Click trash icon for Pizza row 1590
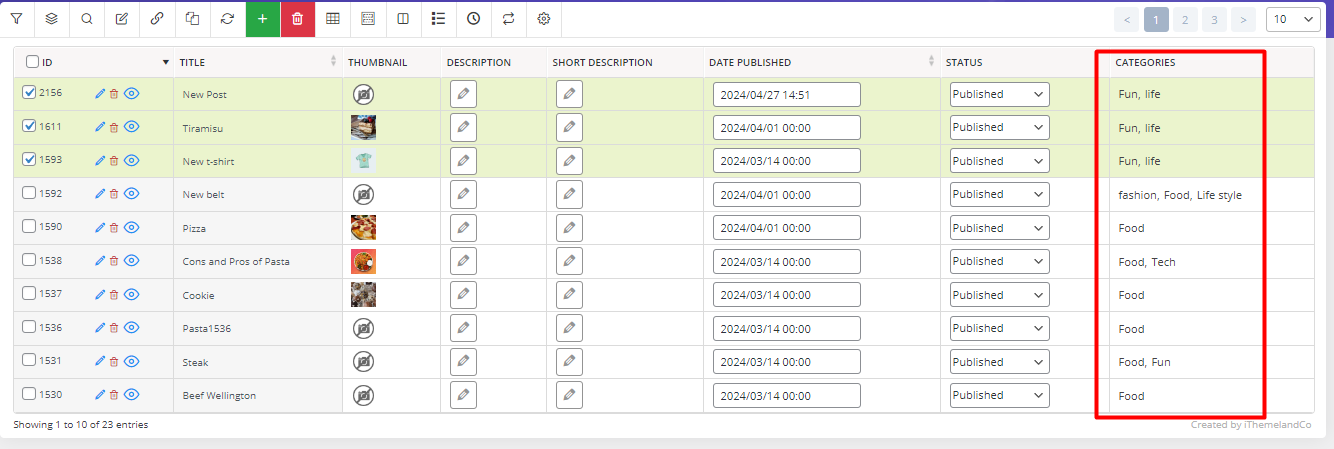 113,228
